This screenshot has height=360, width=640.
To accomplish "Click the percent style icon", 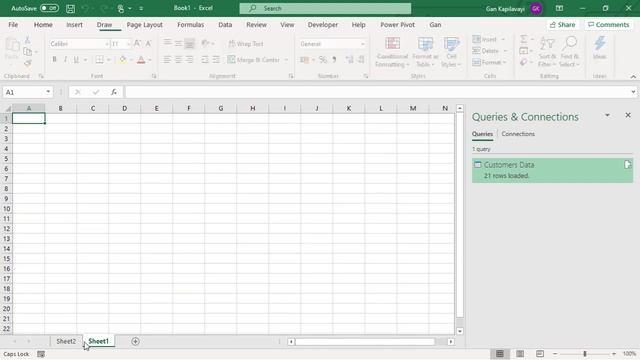I will click(323, 60).
